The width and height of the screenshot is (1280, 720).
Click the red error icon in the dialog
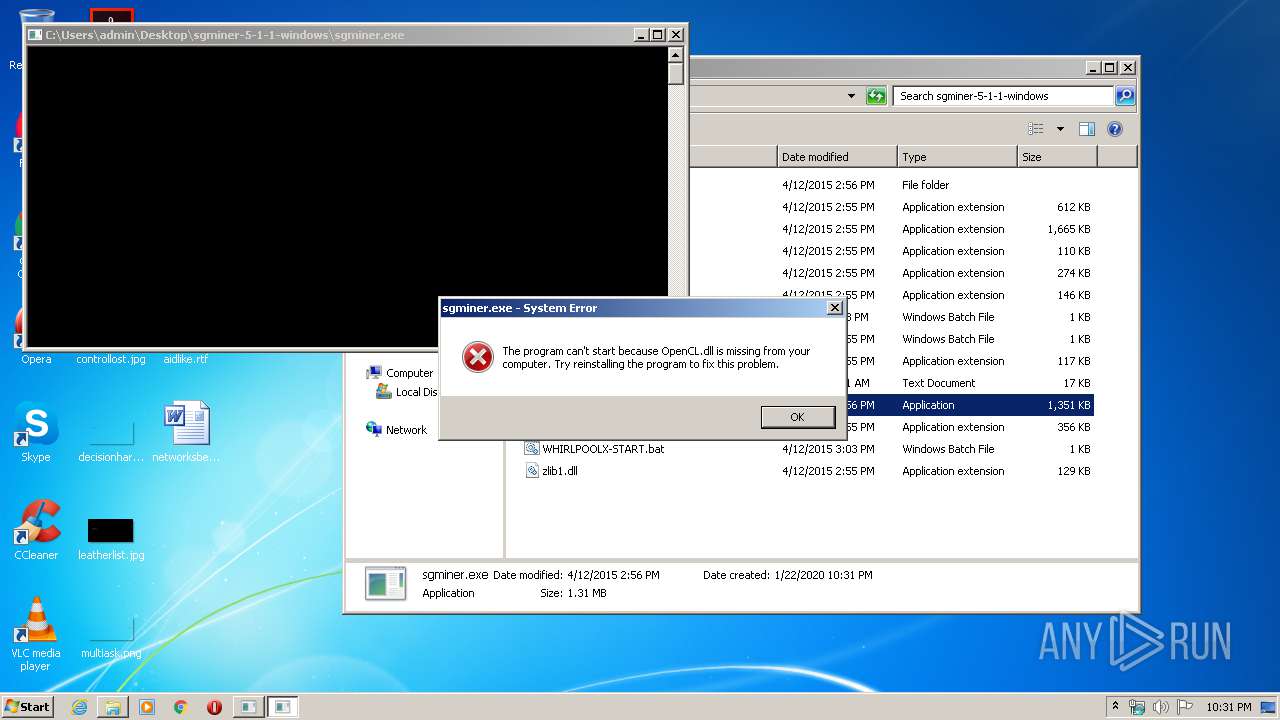(x=478, y=357)
